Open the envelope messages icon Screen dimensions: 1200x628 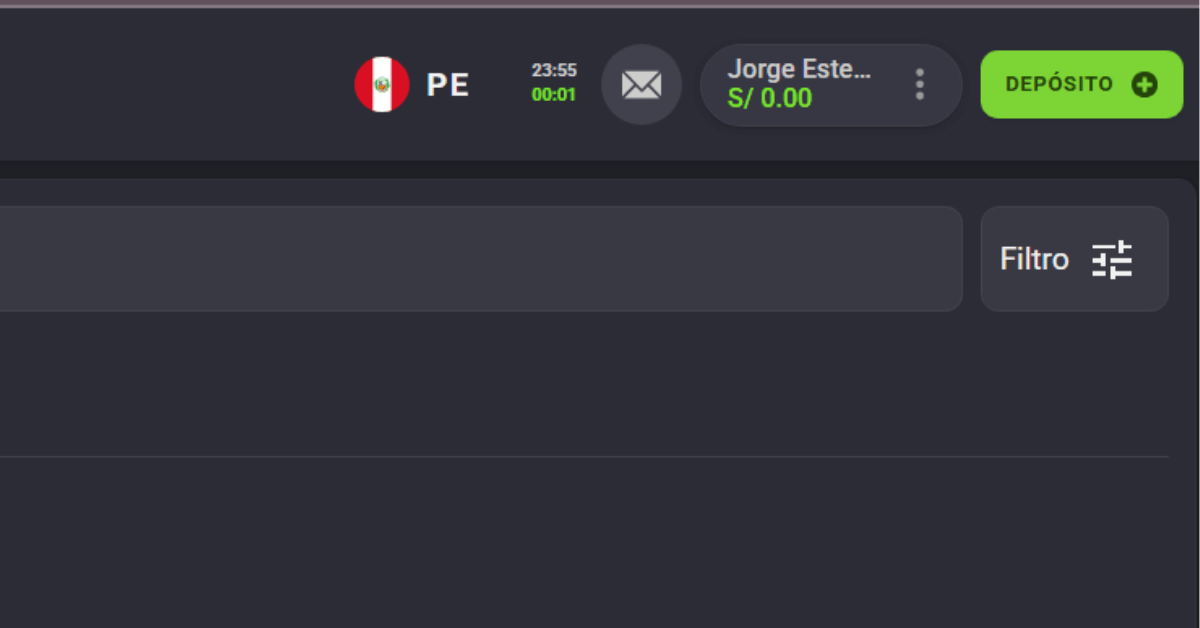click(x=641, y=85)
